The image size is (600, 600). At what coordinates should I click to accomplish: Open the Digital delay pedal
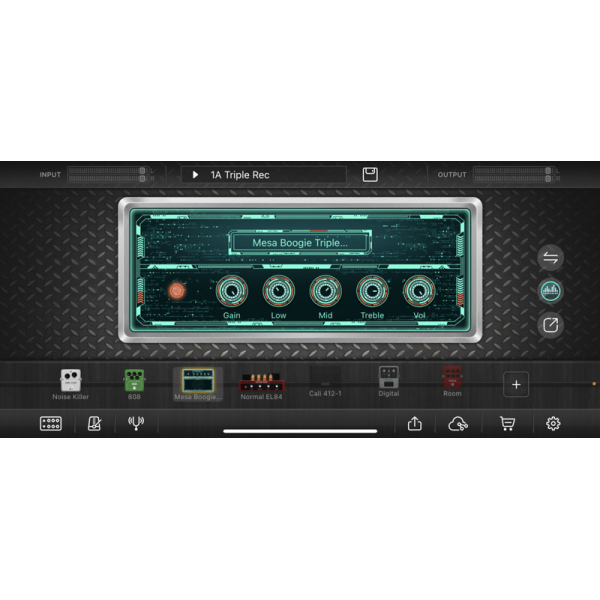pyautogui.click(x=388, y=378)
